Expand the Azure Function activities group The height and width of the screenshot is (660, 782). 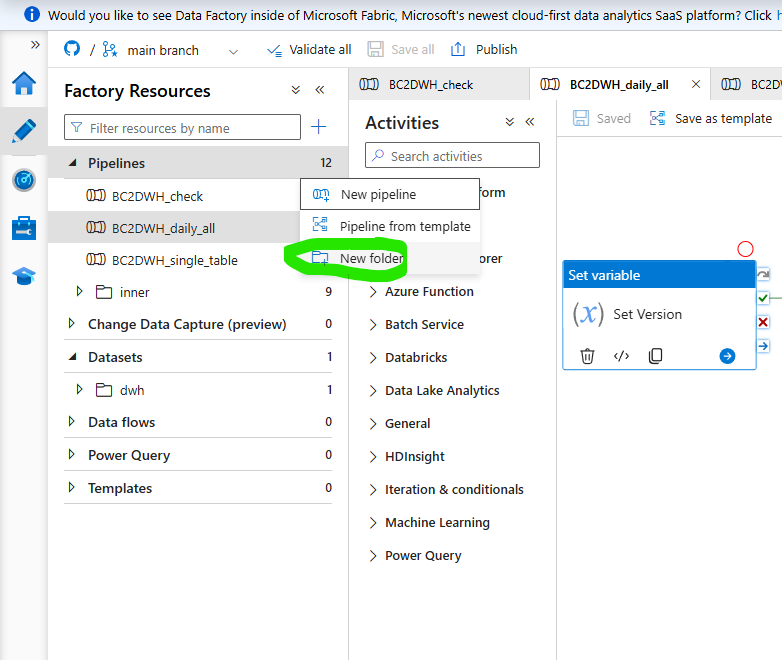[x=373, y=292]
